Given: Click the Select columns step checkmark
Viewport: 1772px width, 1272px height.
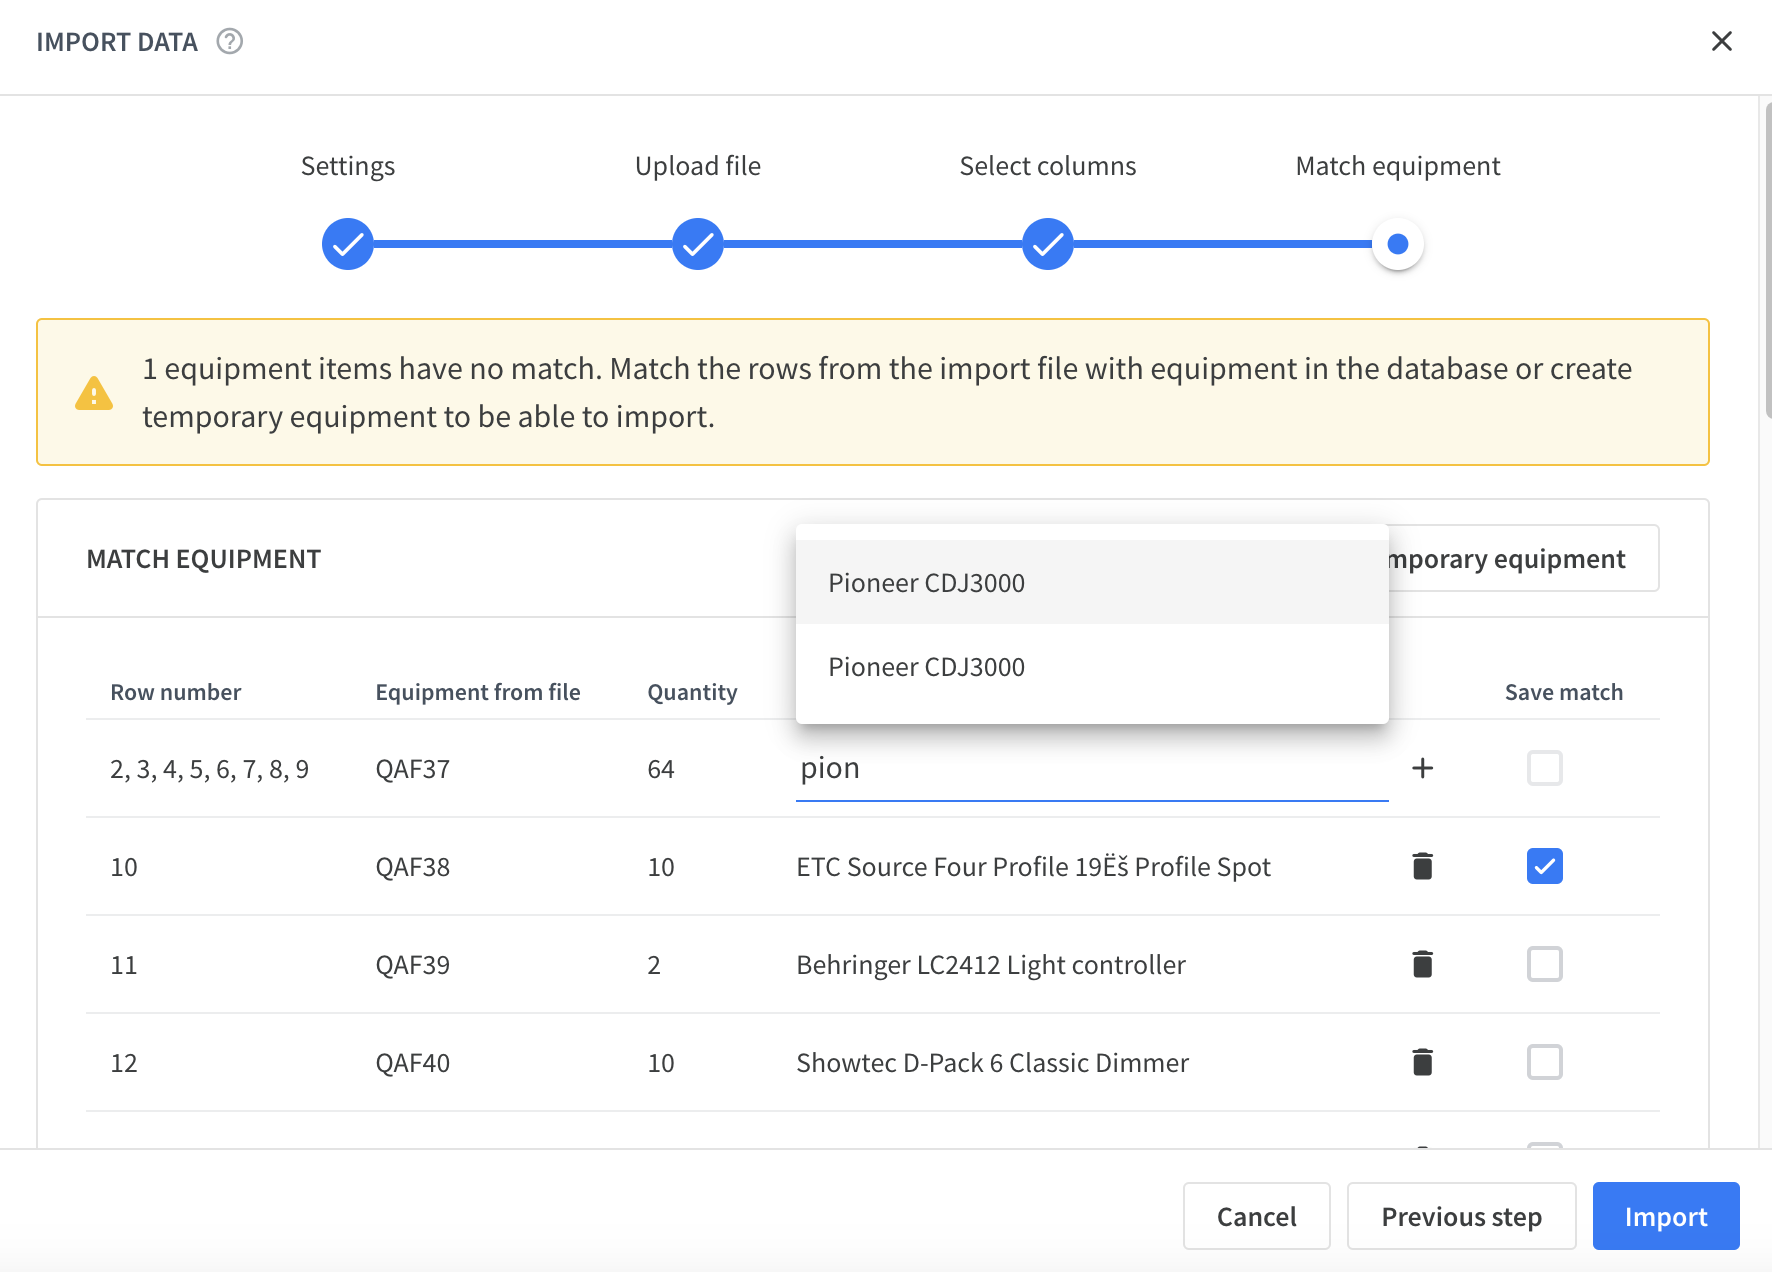Looking at the screenshot, I should 1048,244.
